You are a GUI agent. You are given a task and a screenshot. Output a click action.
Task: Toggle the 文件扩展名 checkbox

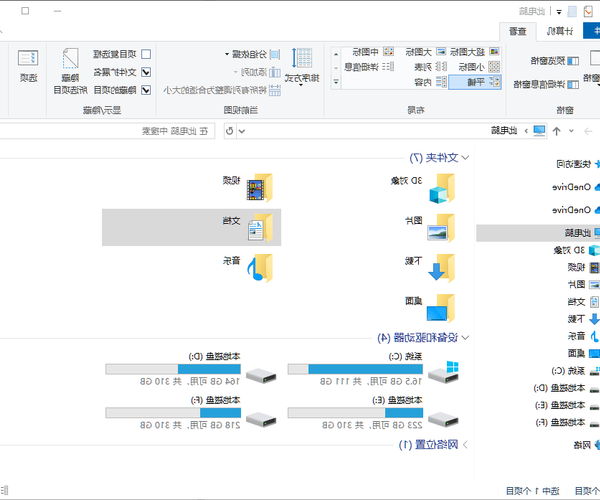(146, 72)
